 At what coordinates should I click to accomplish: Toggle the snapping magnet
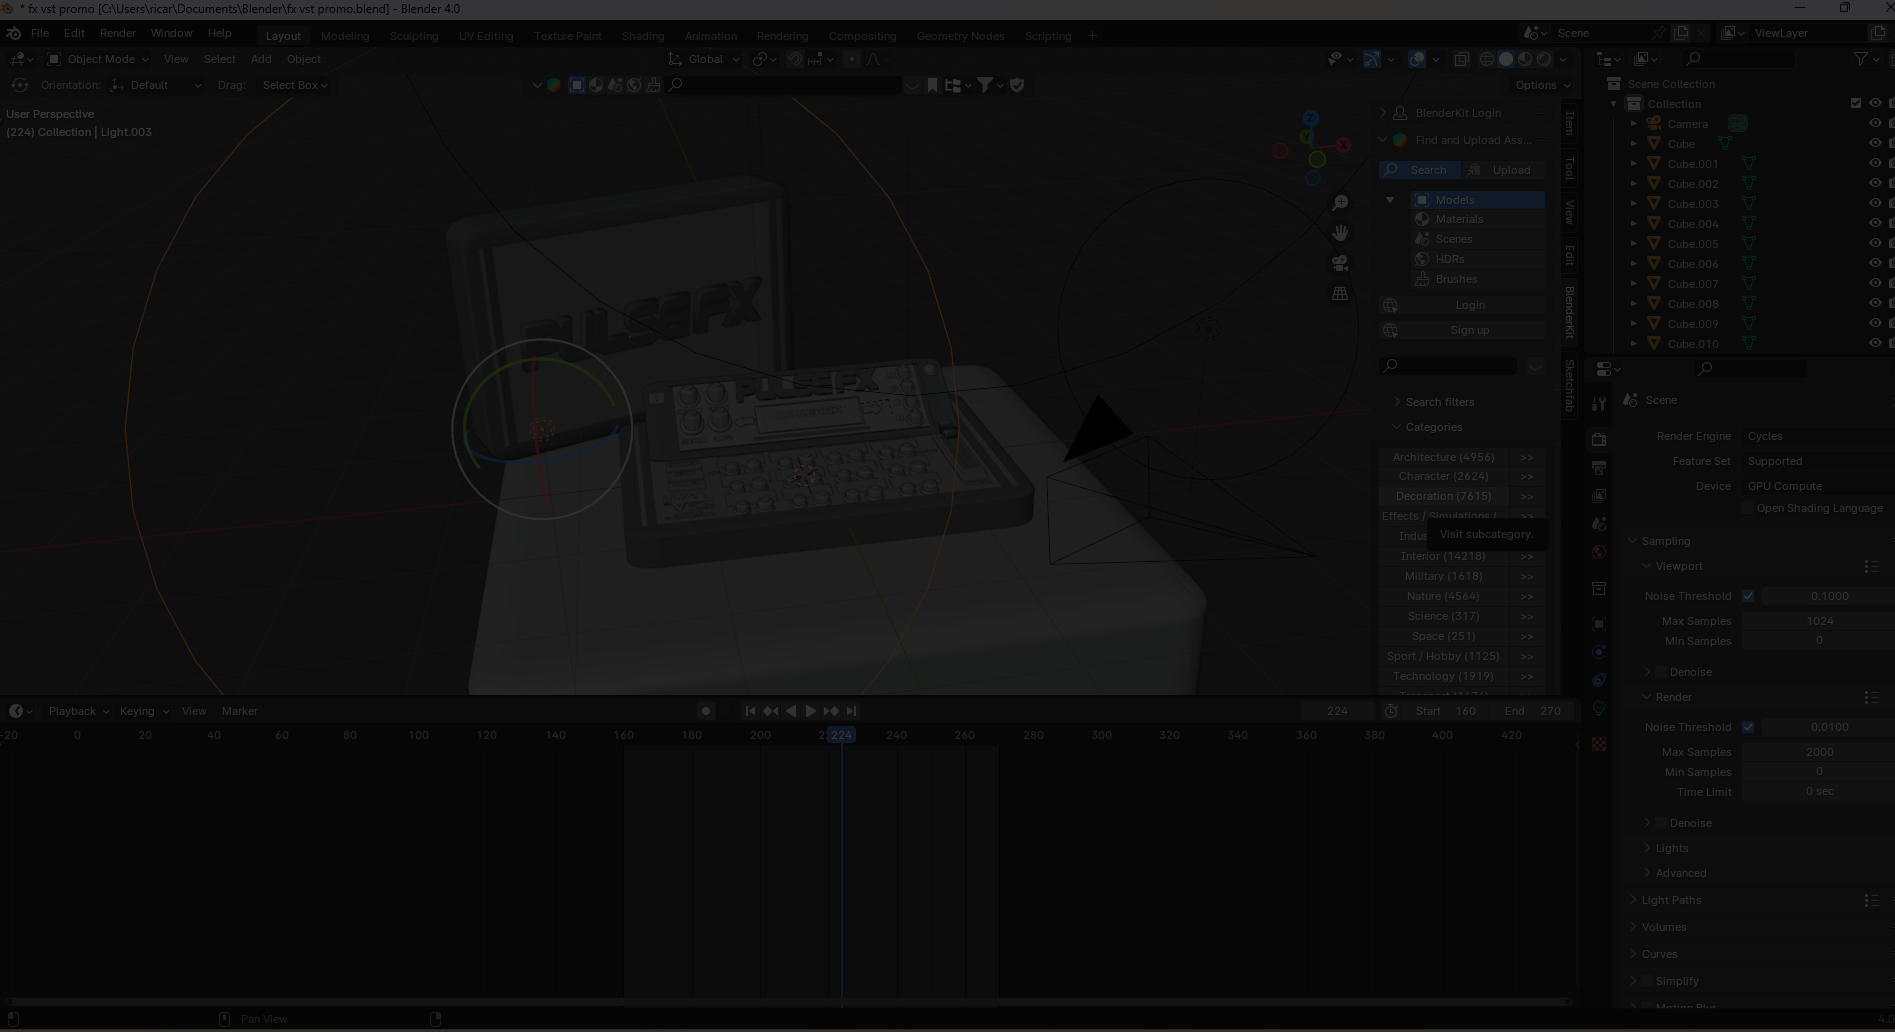(795, 59)
